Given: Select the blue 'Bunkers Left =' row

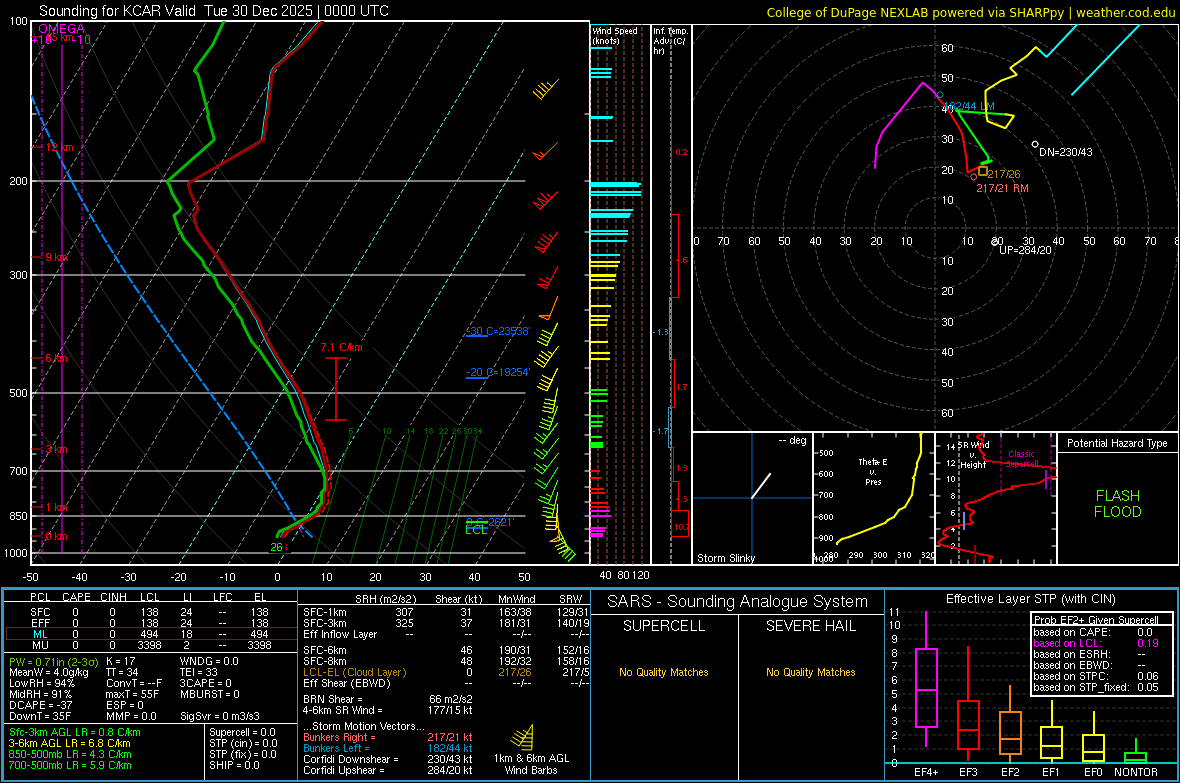Looking at the screenshot, I should pyautogui.click(x=388, y=748).
